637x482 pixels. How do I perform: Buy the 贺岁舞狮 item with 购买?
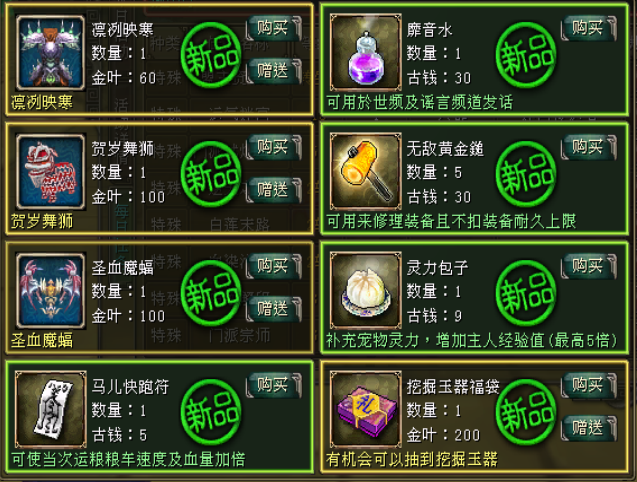[x=274, y=147]
